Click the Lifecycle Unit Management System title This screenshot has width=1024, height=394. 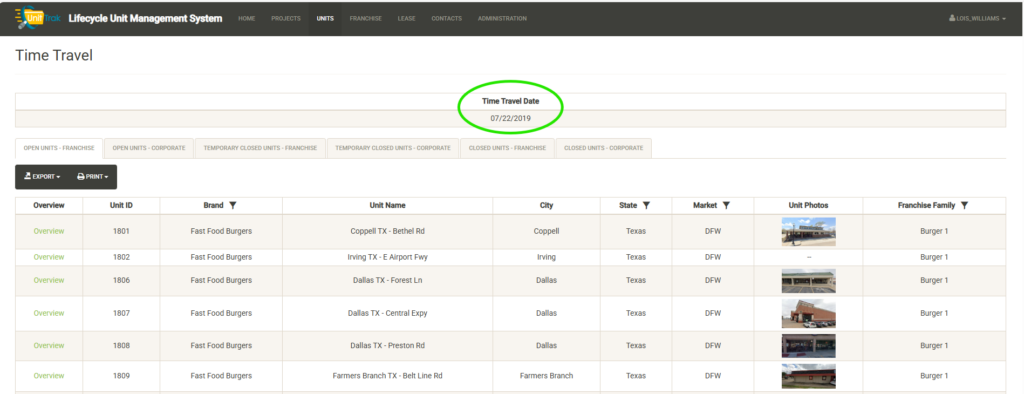click(145, 18)
